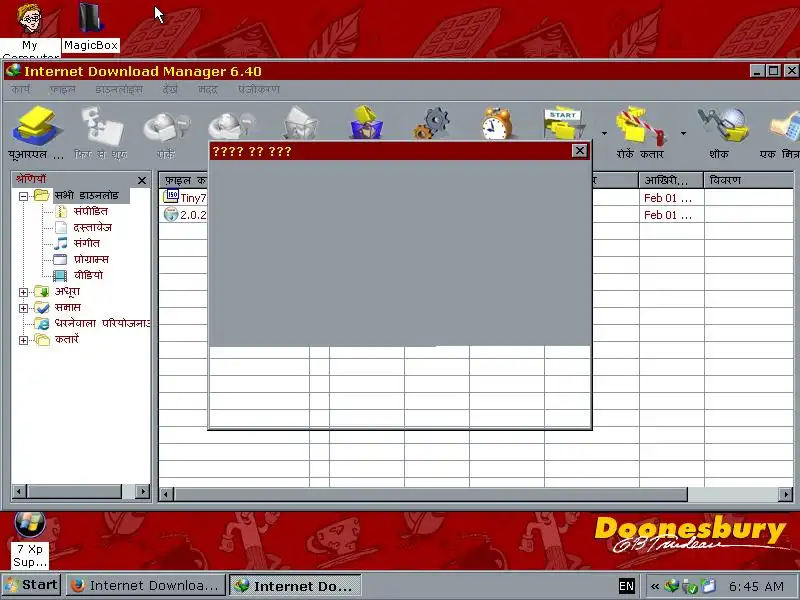Select the कतारें folder
The image size is (800, 600).
66,339
